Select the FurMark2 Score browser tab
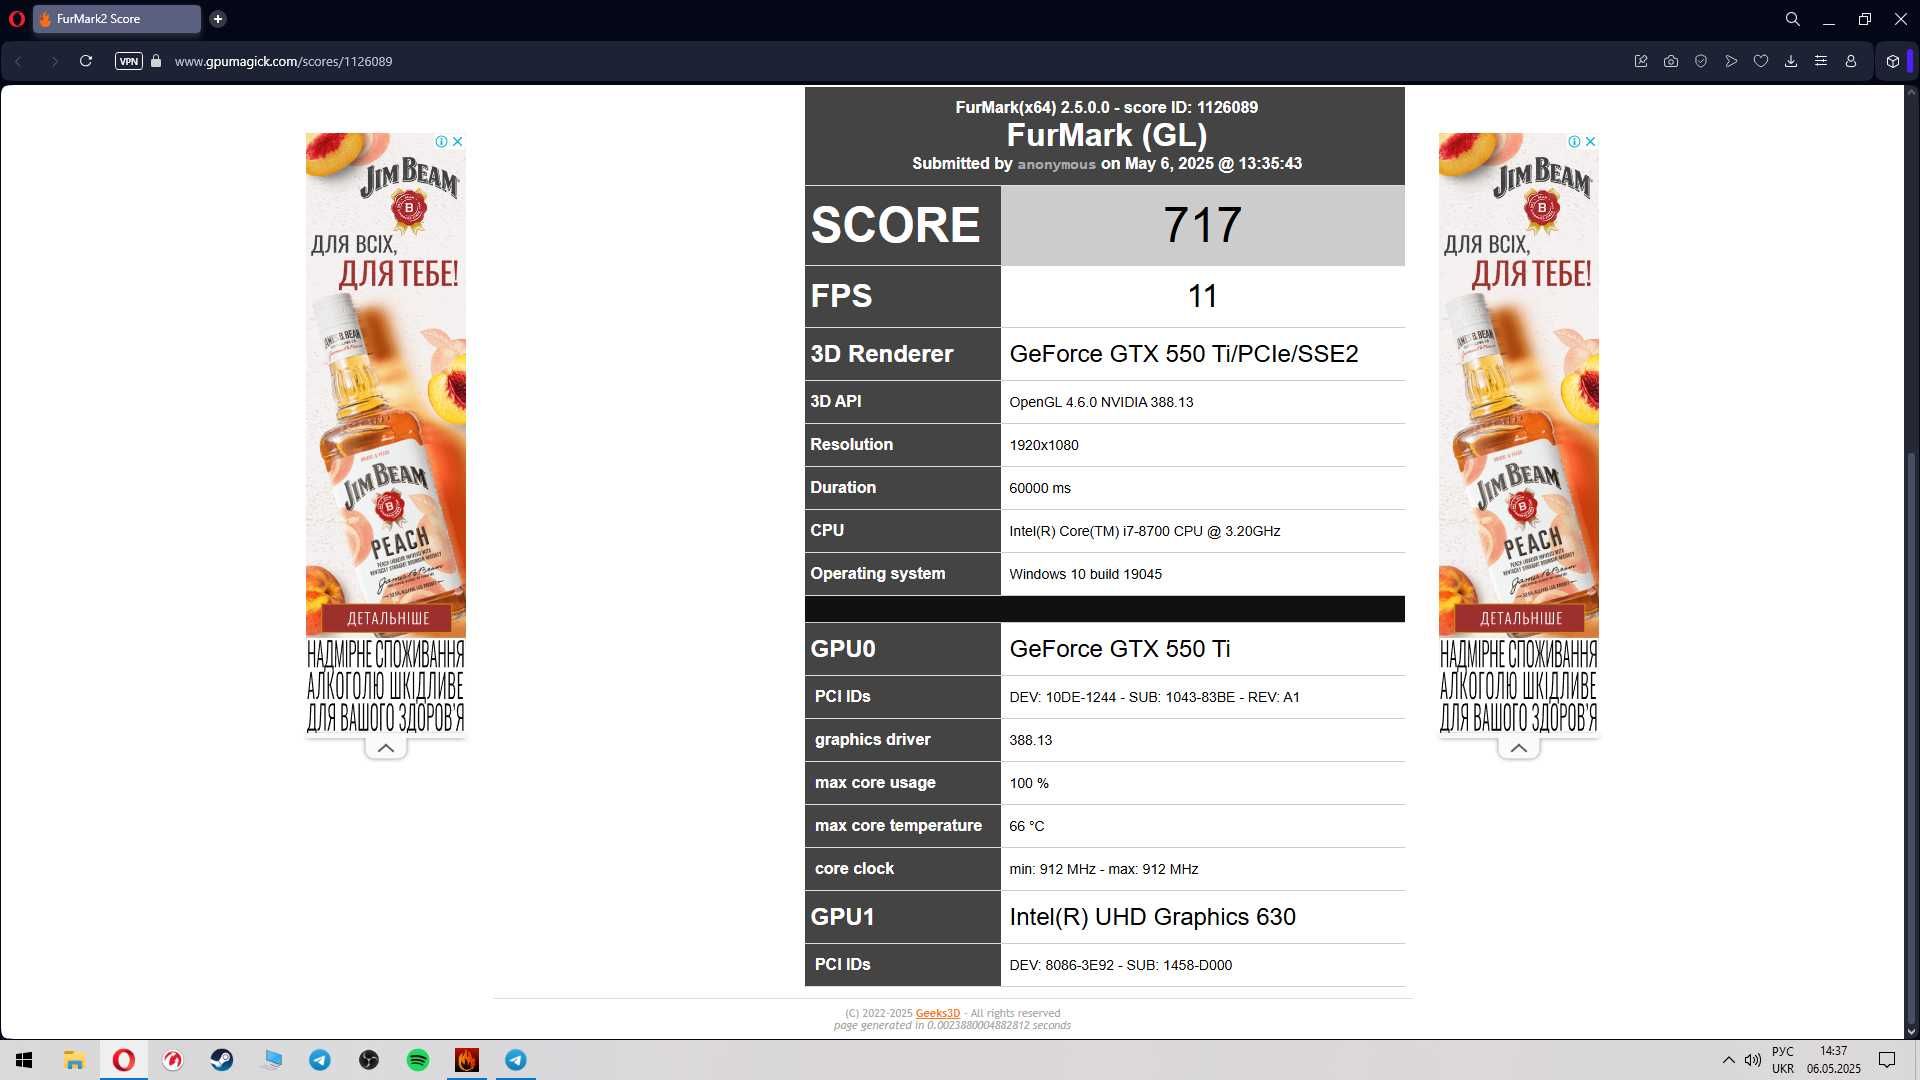Image resolution: width=1920 pixels, height=1080 pixels. click(x=117, y=19)
